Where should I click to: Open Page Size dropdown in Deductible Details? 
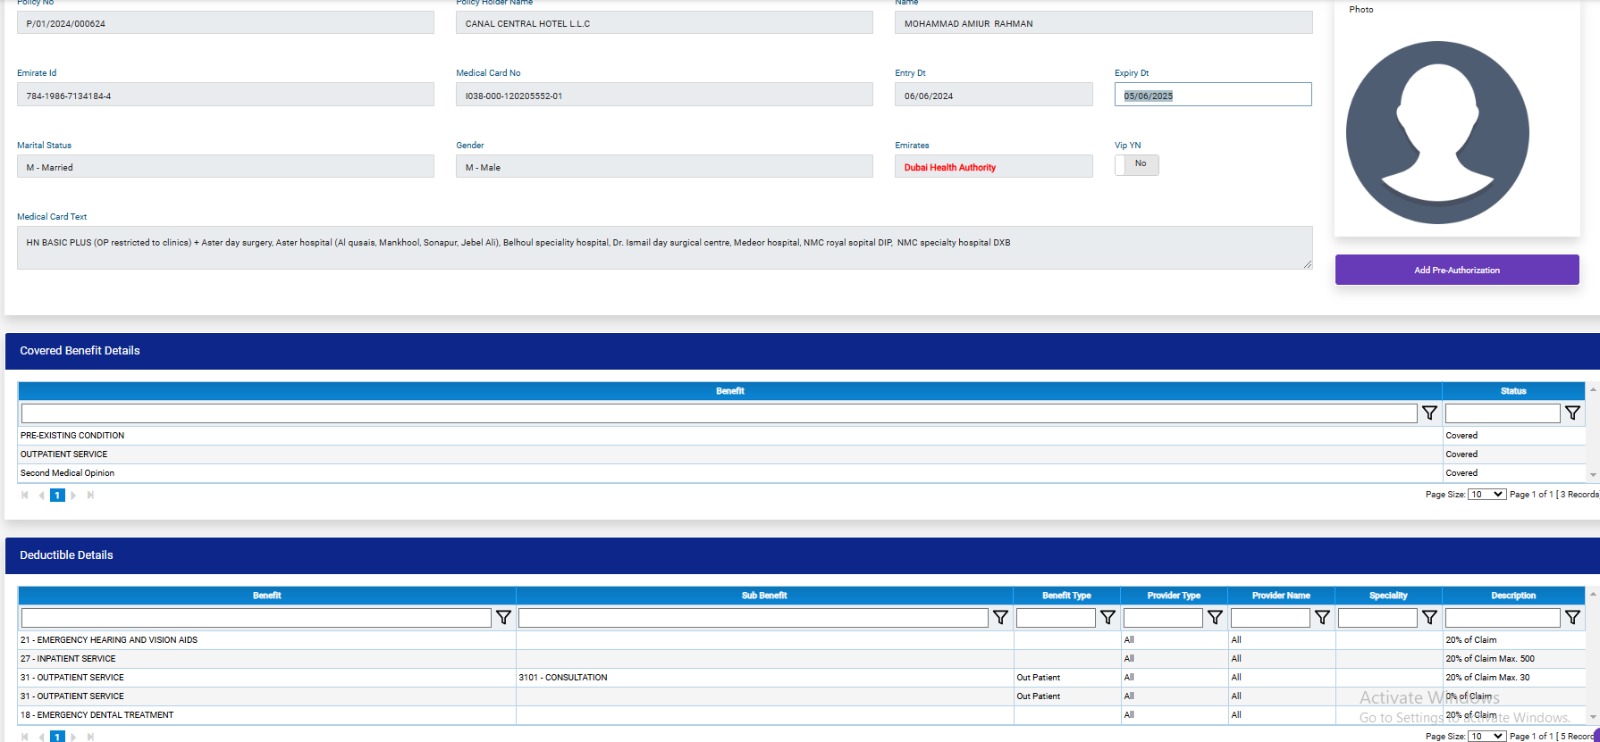pos(1486,736)
